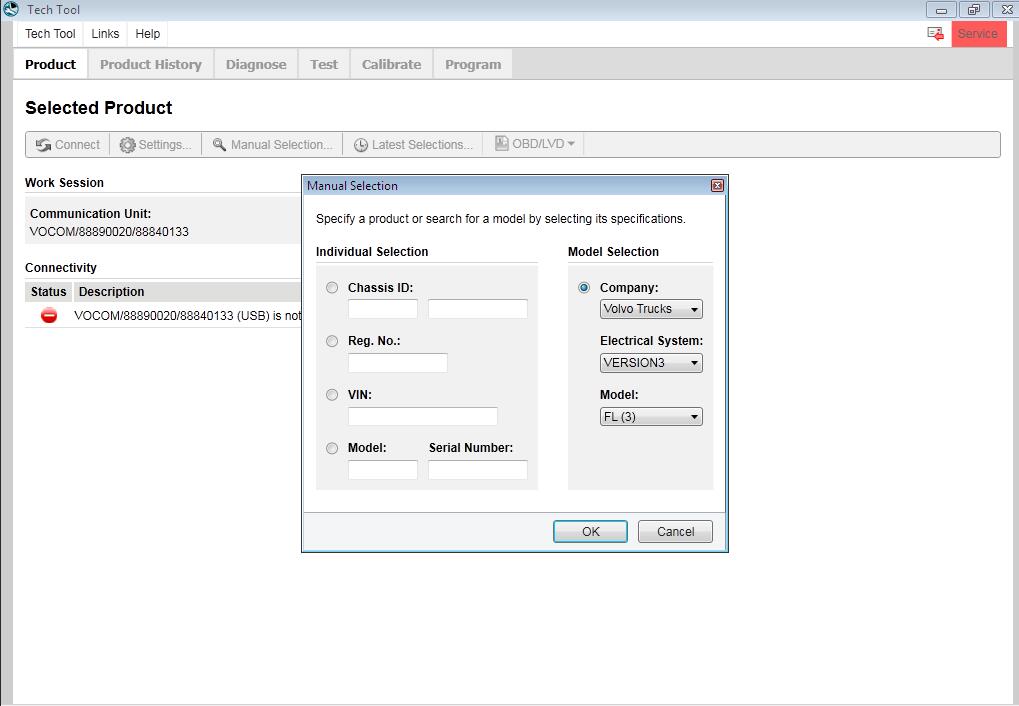Open the Links menu

tap(105, 34)
